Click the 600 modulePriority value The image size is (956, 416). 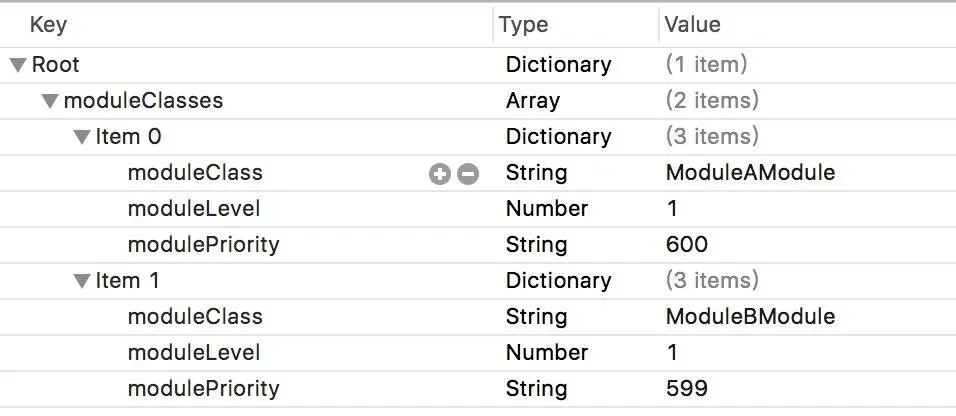[x=686, y=245]
